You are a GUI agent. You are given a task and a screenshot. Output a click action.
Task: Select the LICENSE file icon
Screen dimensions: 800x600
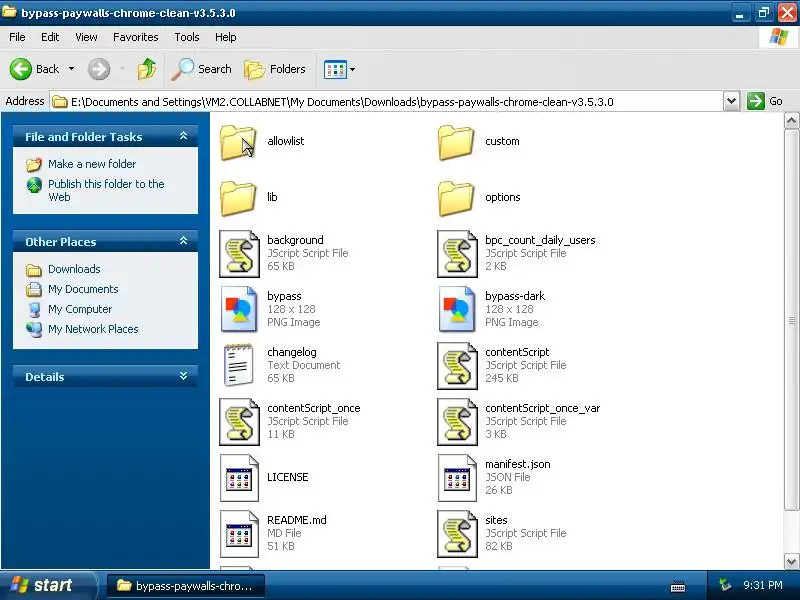point(239,478)
